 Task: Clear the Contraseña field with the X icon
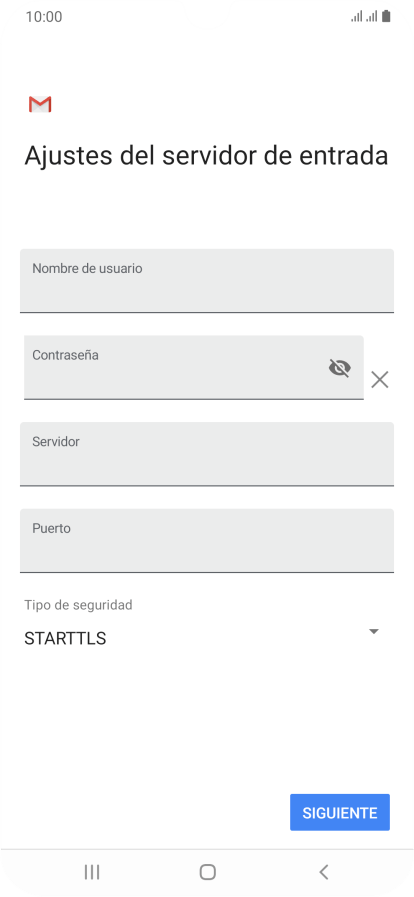coord(380,379)
